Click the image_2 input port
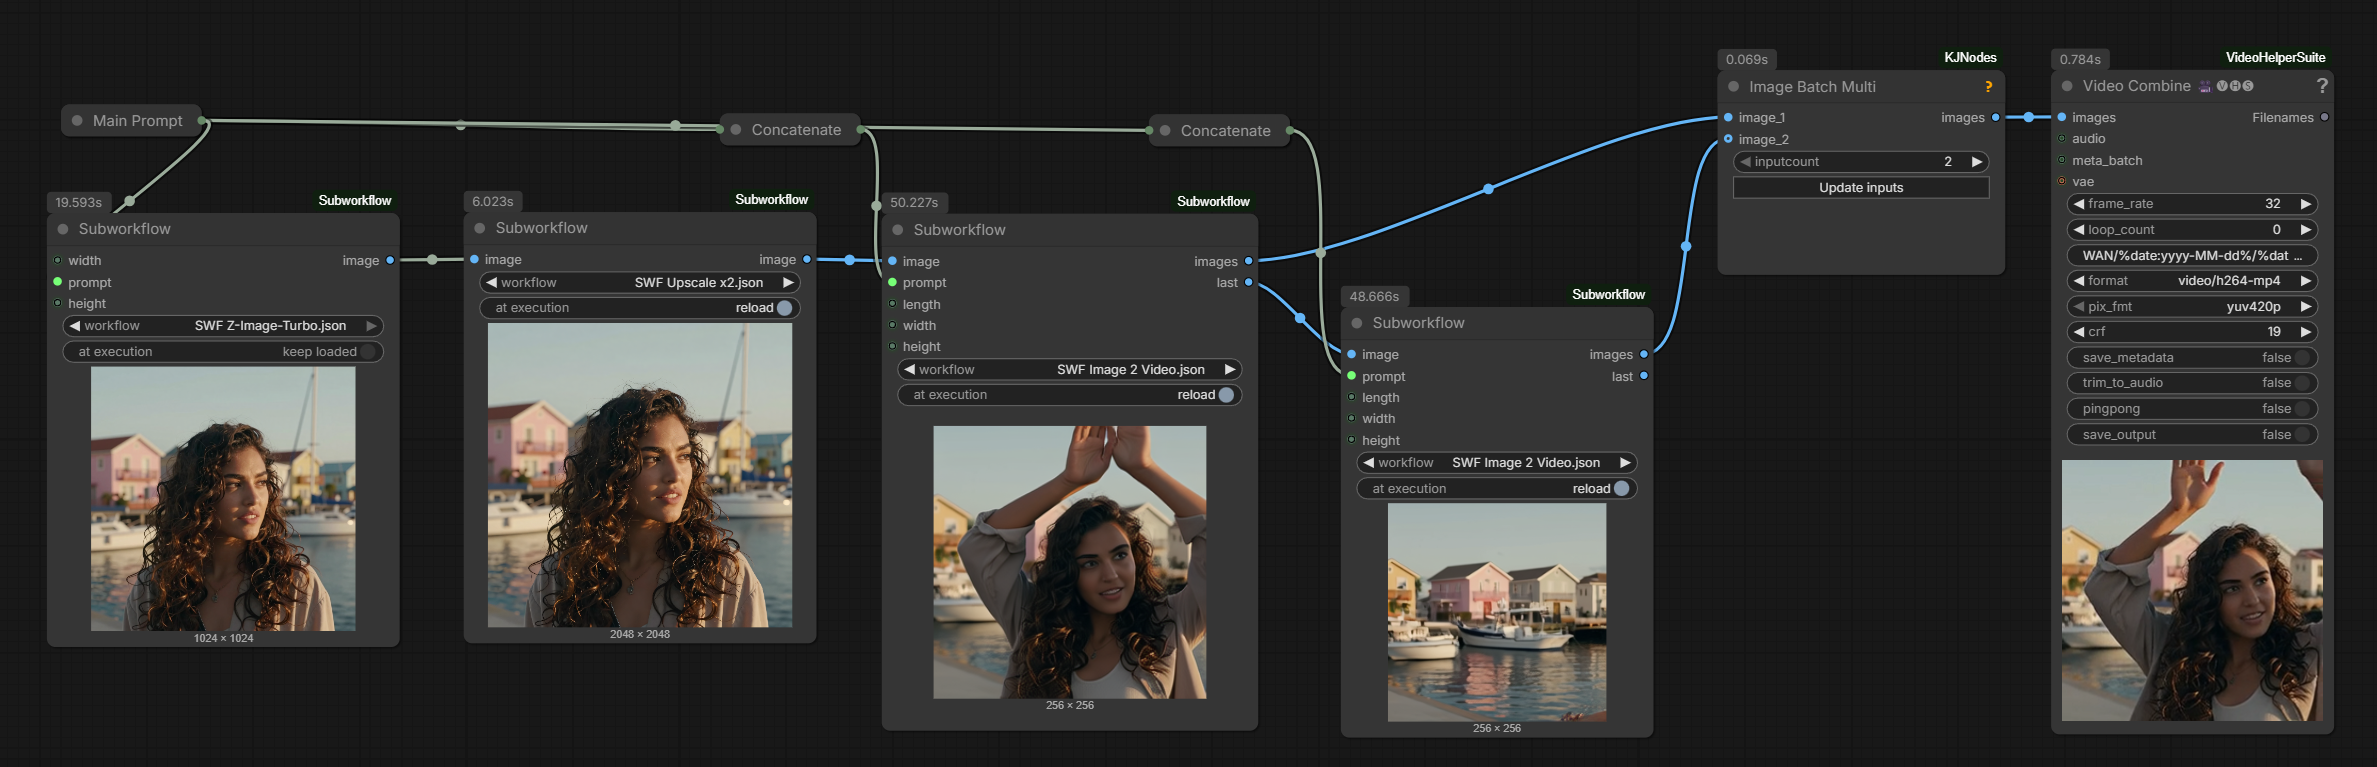The height and width of the screenshot is (767, 2377). click(x=1728, y=139)
